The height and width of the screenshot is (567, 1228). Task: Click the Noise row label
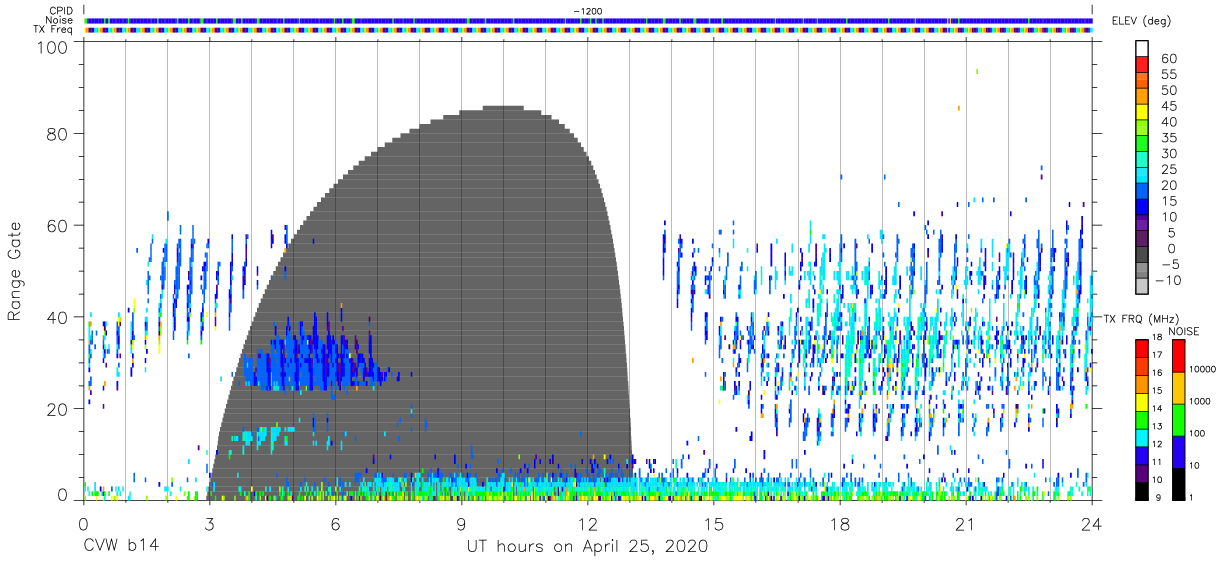[x=60, y=20]
